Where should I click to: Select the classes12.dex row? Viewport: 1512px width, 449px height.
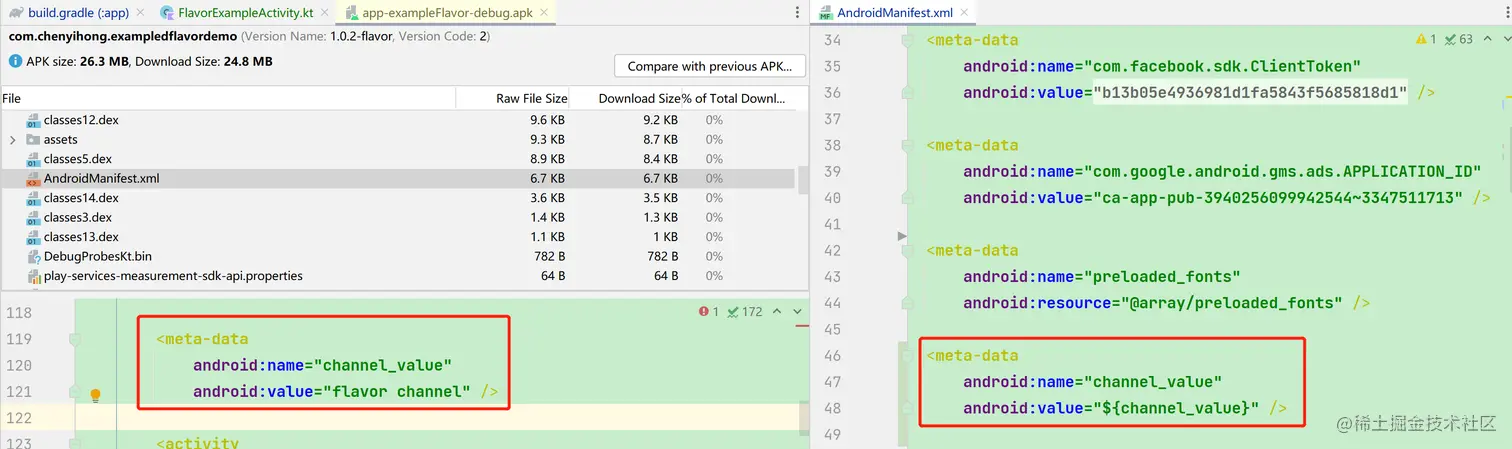[x=398, y=120]
